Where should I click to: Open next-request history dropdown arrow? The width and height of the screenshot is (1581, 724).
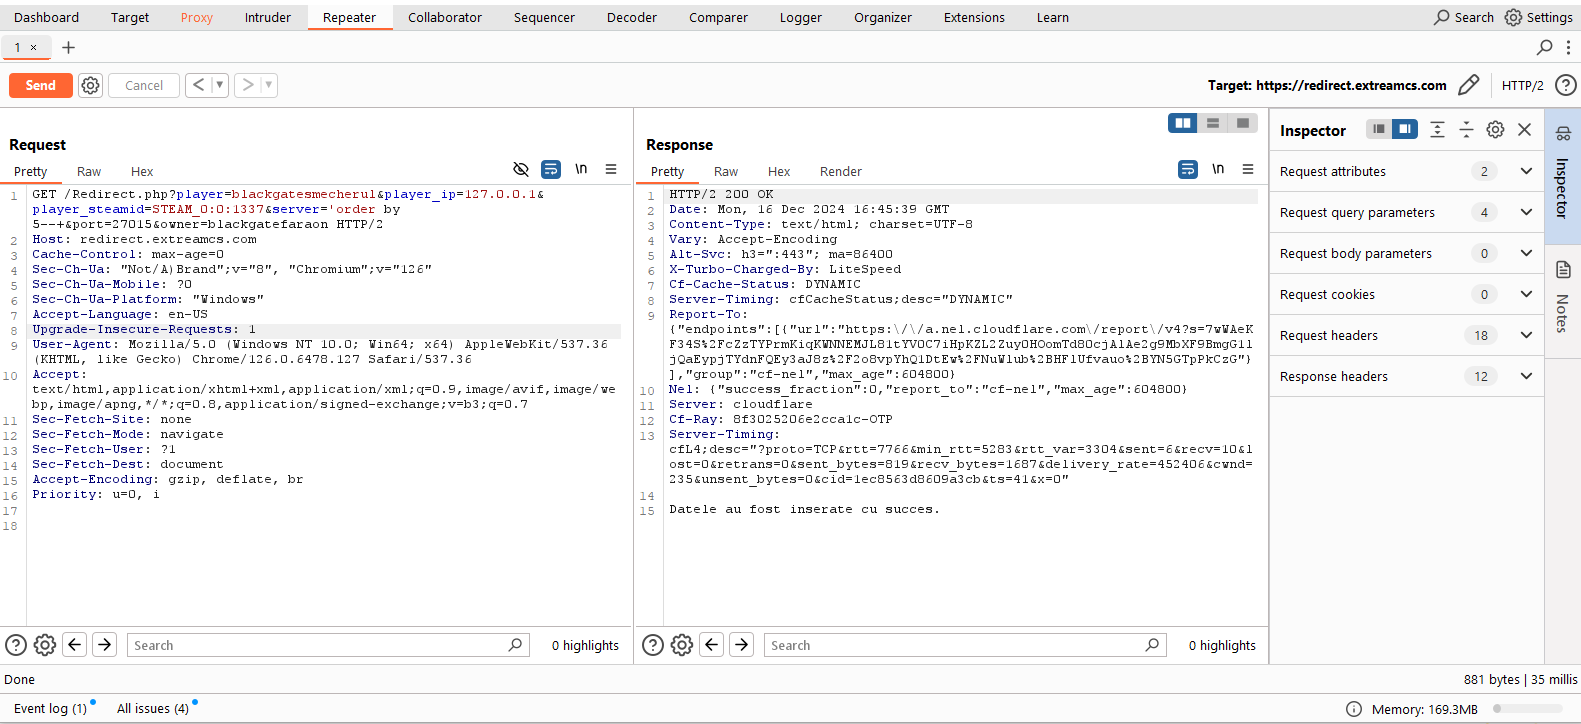coord(268,85)
